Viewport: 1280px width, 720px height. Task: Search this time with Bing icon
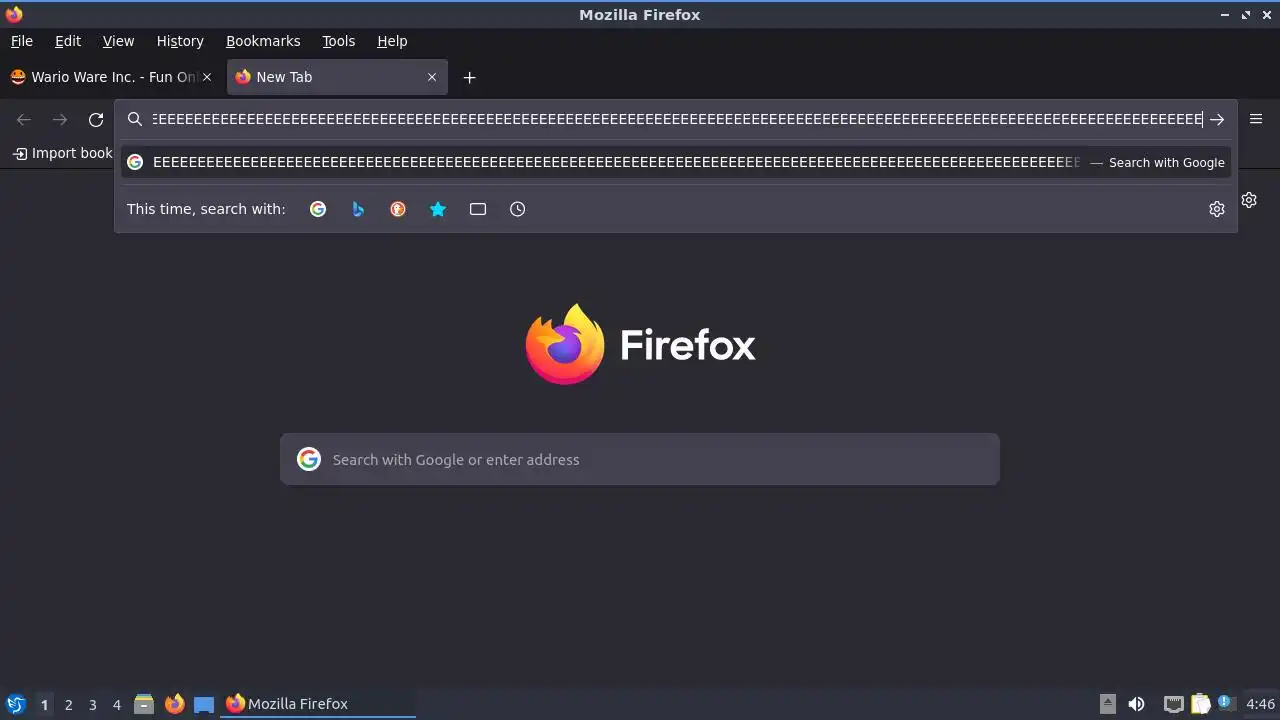pos(358,209)
